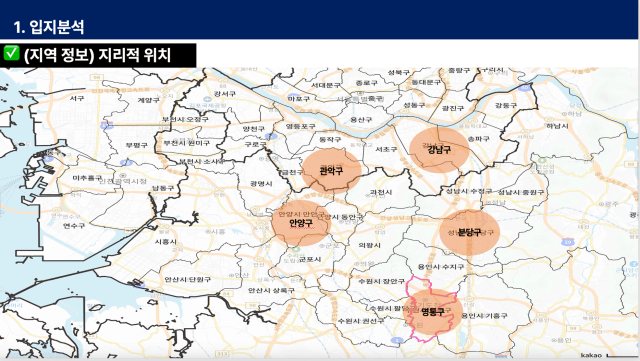Click the 부천시 오정구 map label
Screen dimensions: 640x361
point(185,119)
